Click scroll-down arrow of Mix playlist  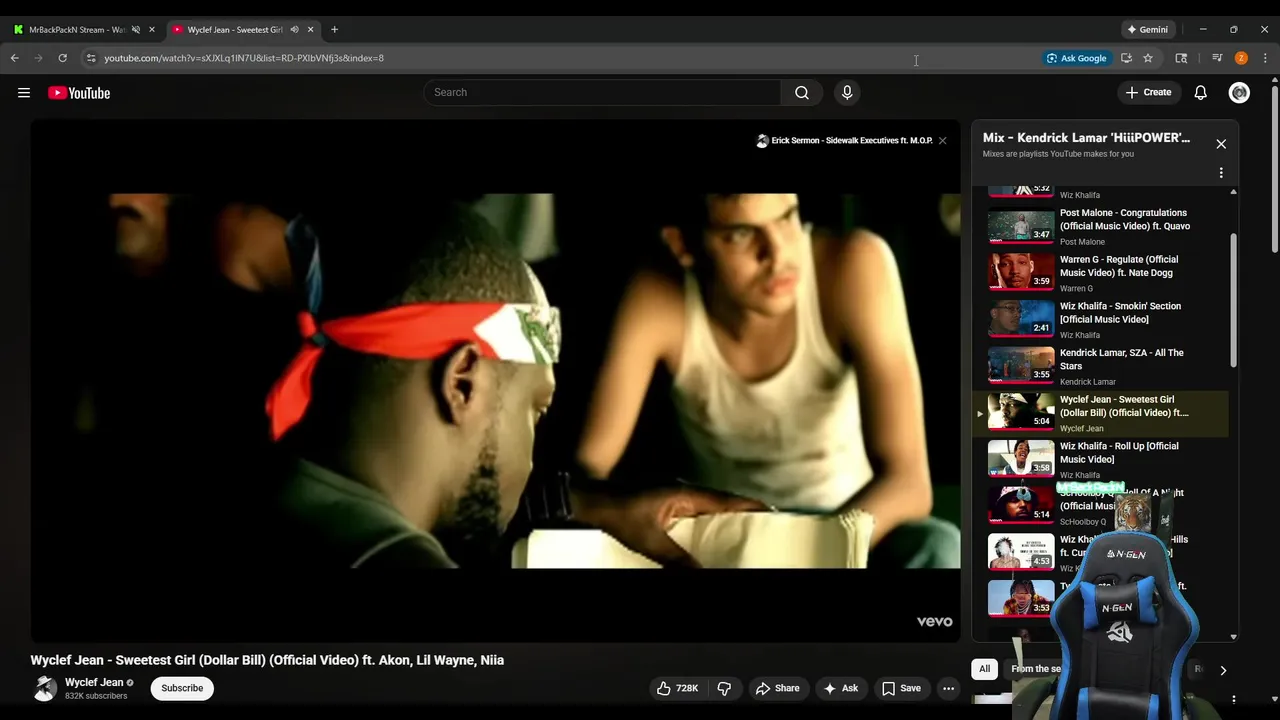1233,637
